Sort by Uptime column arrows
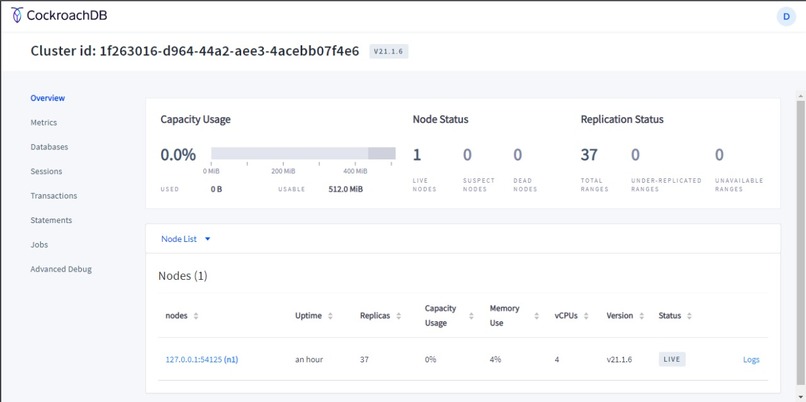 click(330, 316)
